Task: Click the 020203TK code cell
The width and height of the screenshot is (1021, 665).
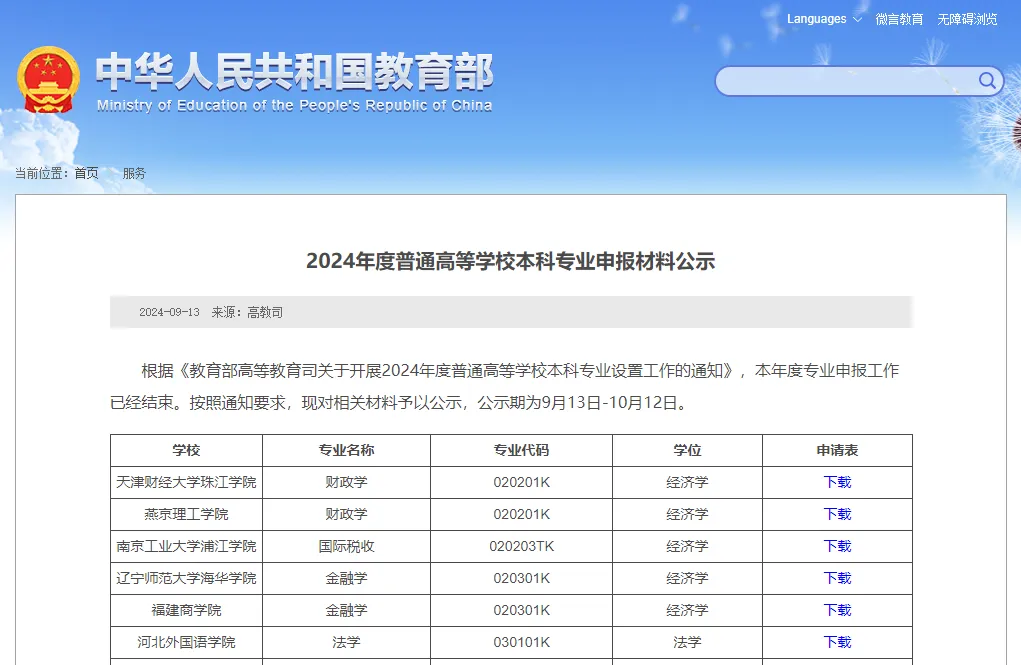Action: pos(522,546)
